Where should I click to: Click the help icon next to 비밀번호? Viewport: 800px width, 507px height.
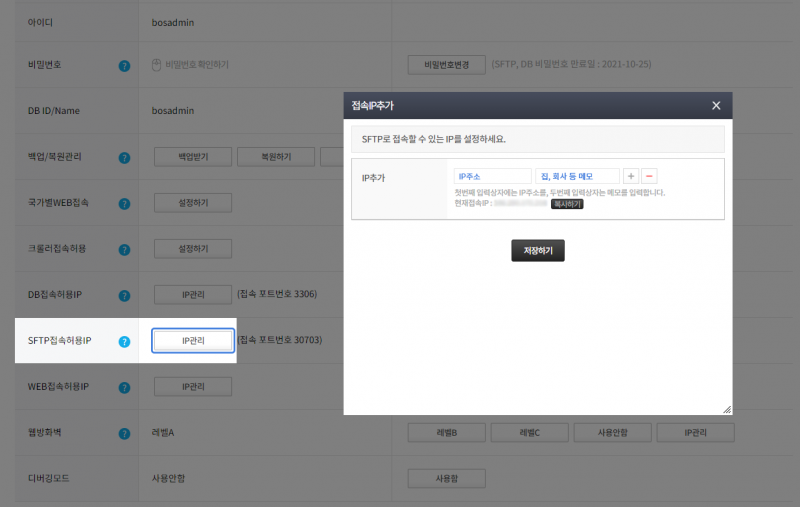coord(124,66)
